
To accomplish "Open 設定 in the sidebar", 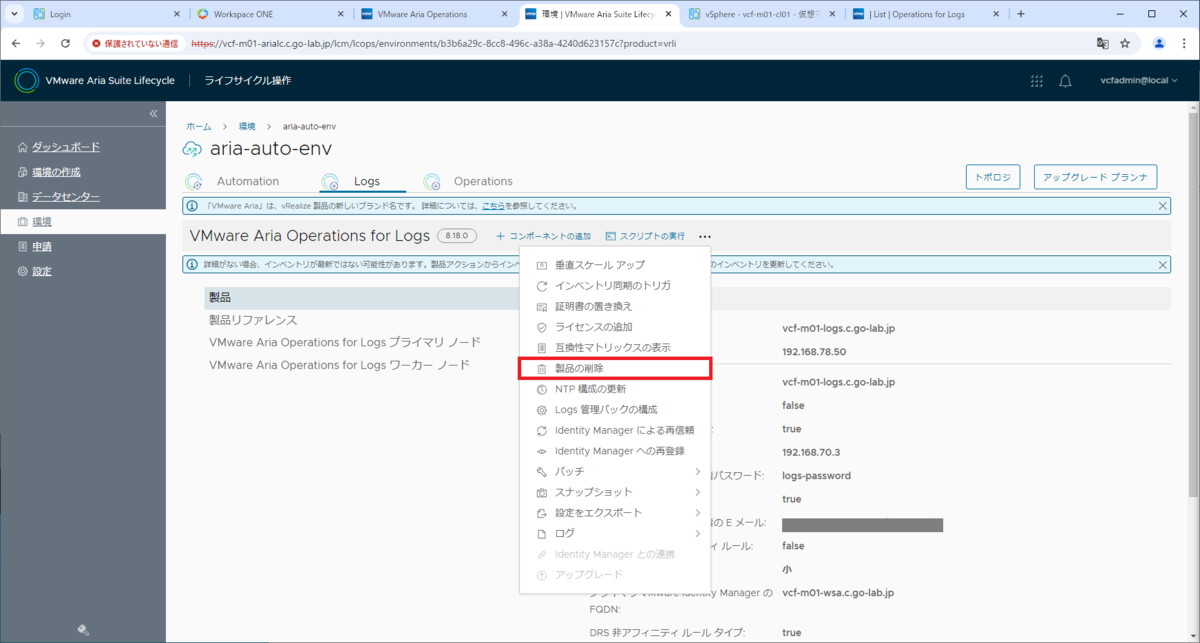I will pyautogui.click(x=41, y=271).
